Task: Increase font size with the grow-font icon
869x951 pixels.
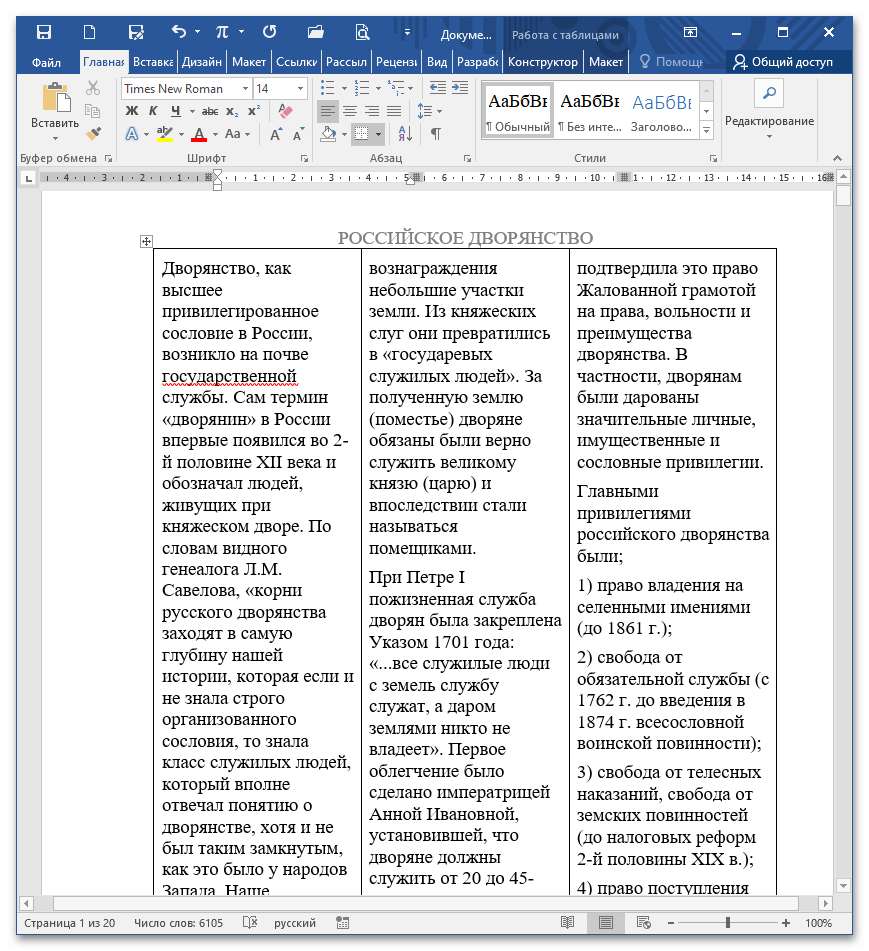Action: tap(276, 134)
